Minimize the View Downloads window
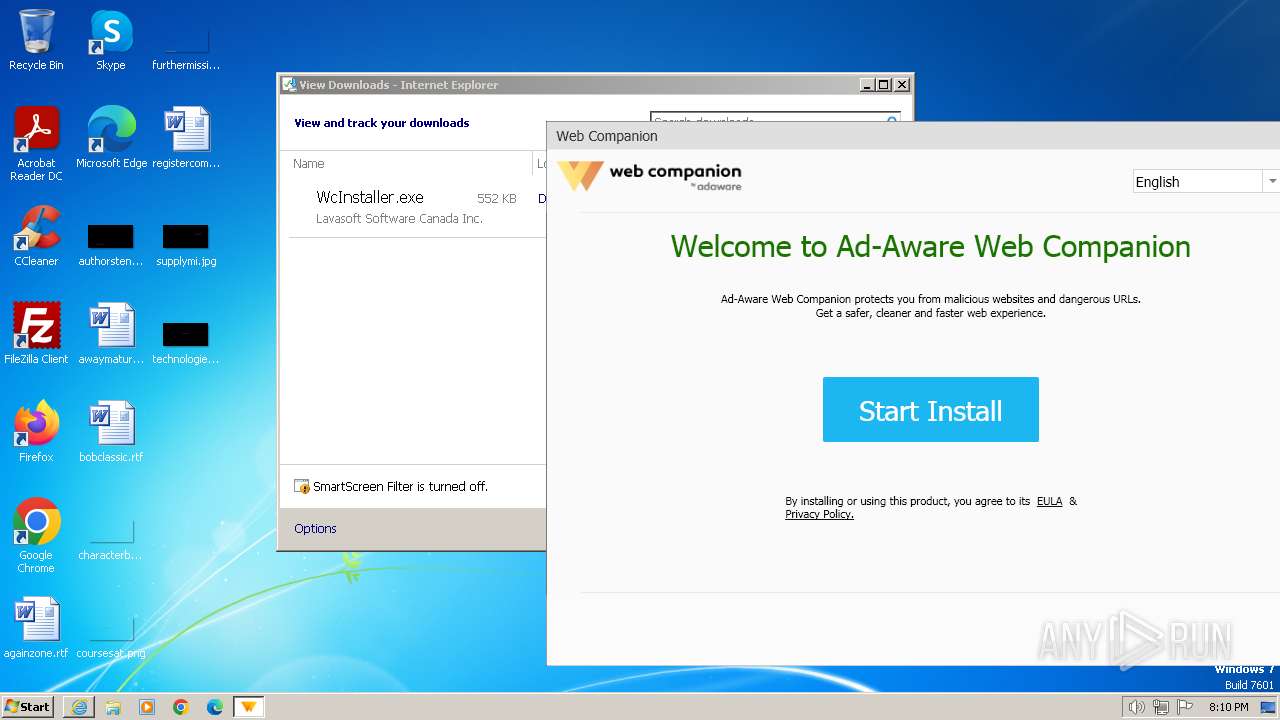 (x=867, y=85)
